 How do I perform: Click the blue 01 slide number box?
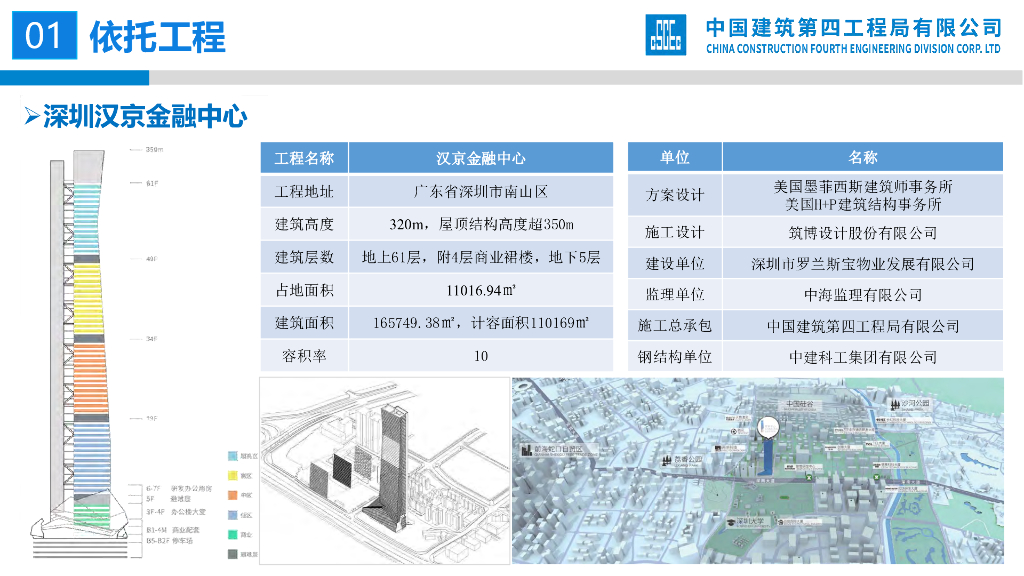coord(44,37)
